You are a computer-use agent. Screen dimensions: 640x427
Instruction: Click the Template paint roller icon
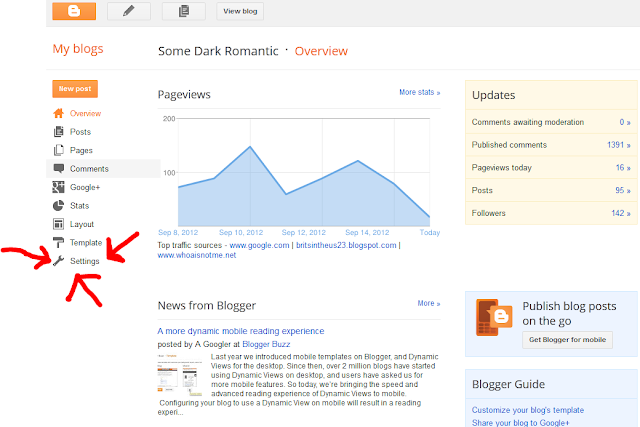click(x=58, y=242)
